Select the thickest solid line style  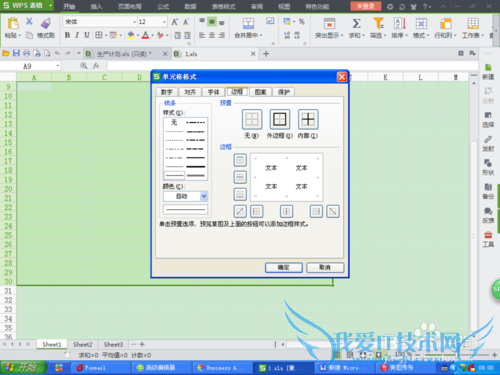click(x=196, y=166)
